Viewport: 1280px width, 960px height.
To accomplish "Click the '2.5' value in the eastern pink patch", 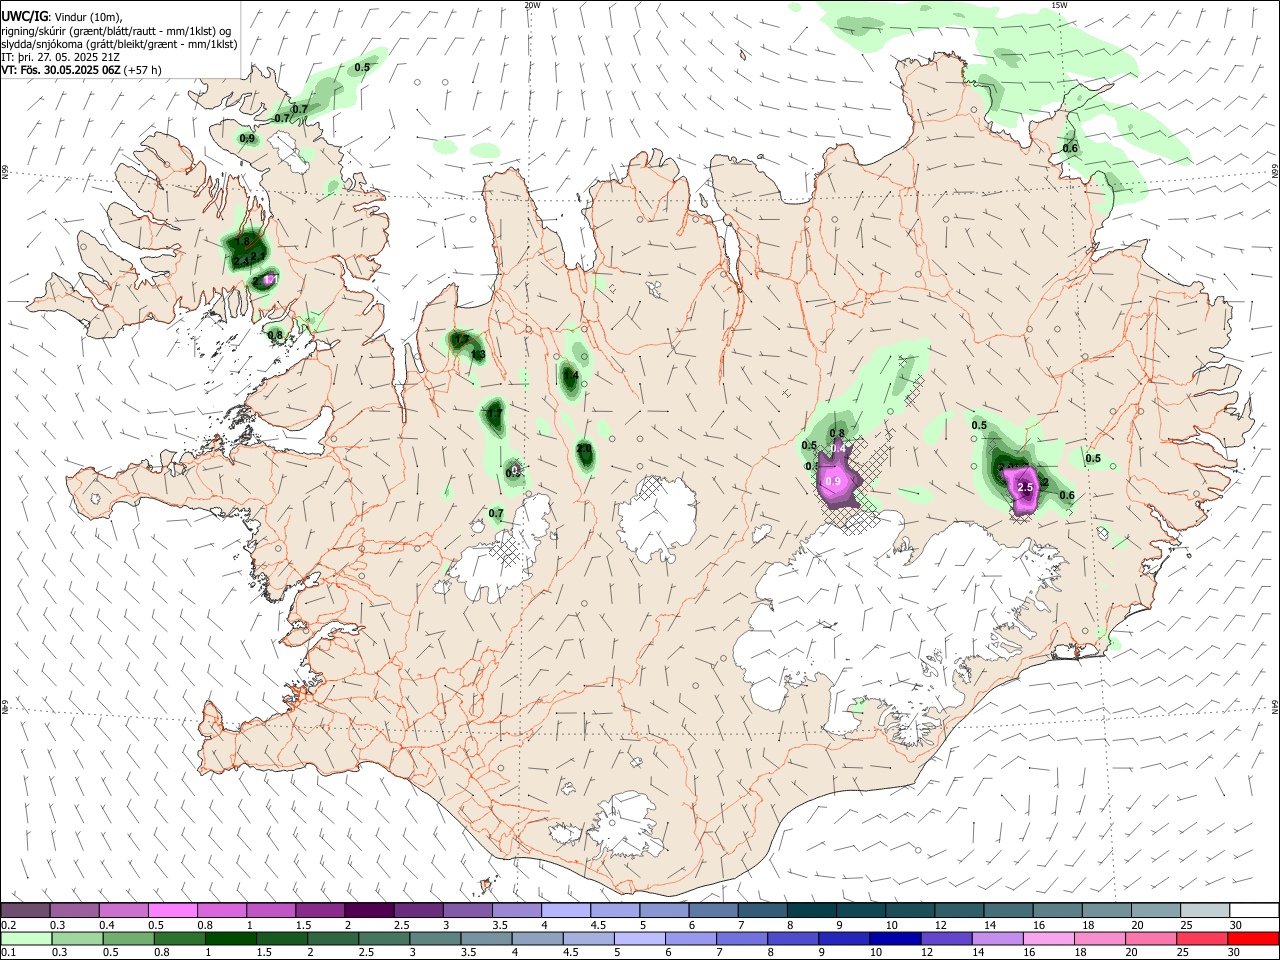I will click(x=1025, y=487).
